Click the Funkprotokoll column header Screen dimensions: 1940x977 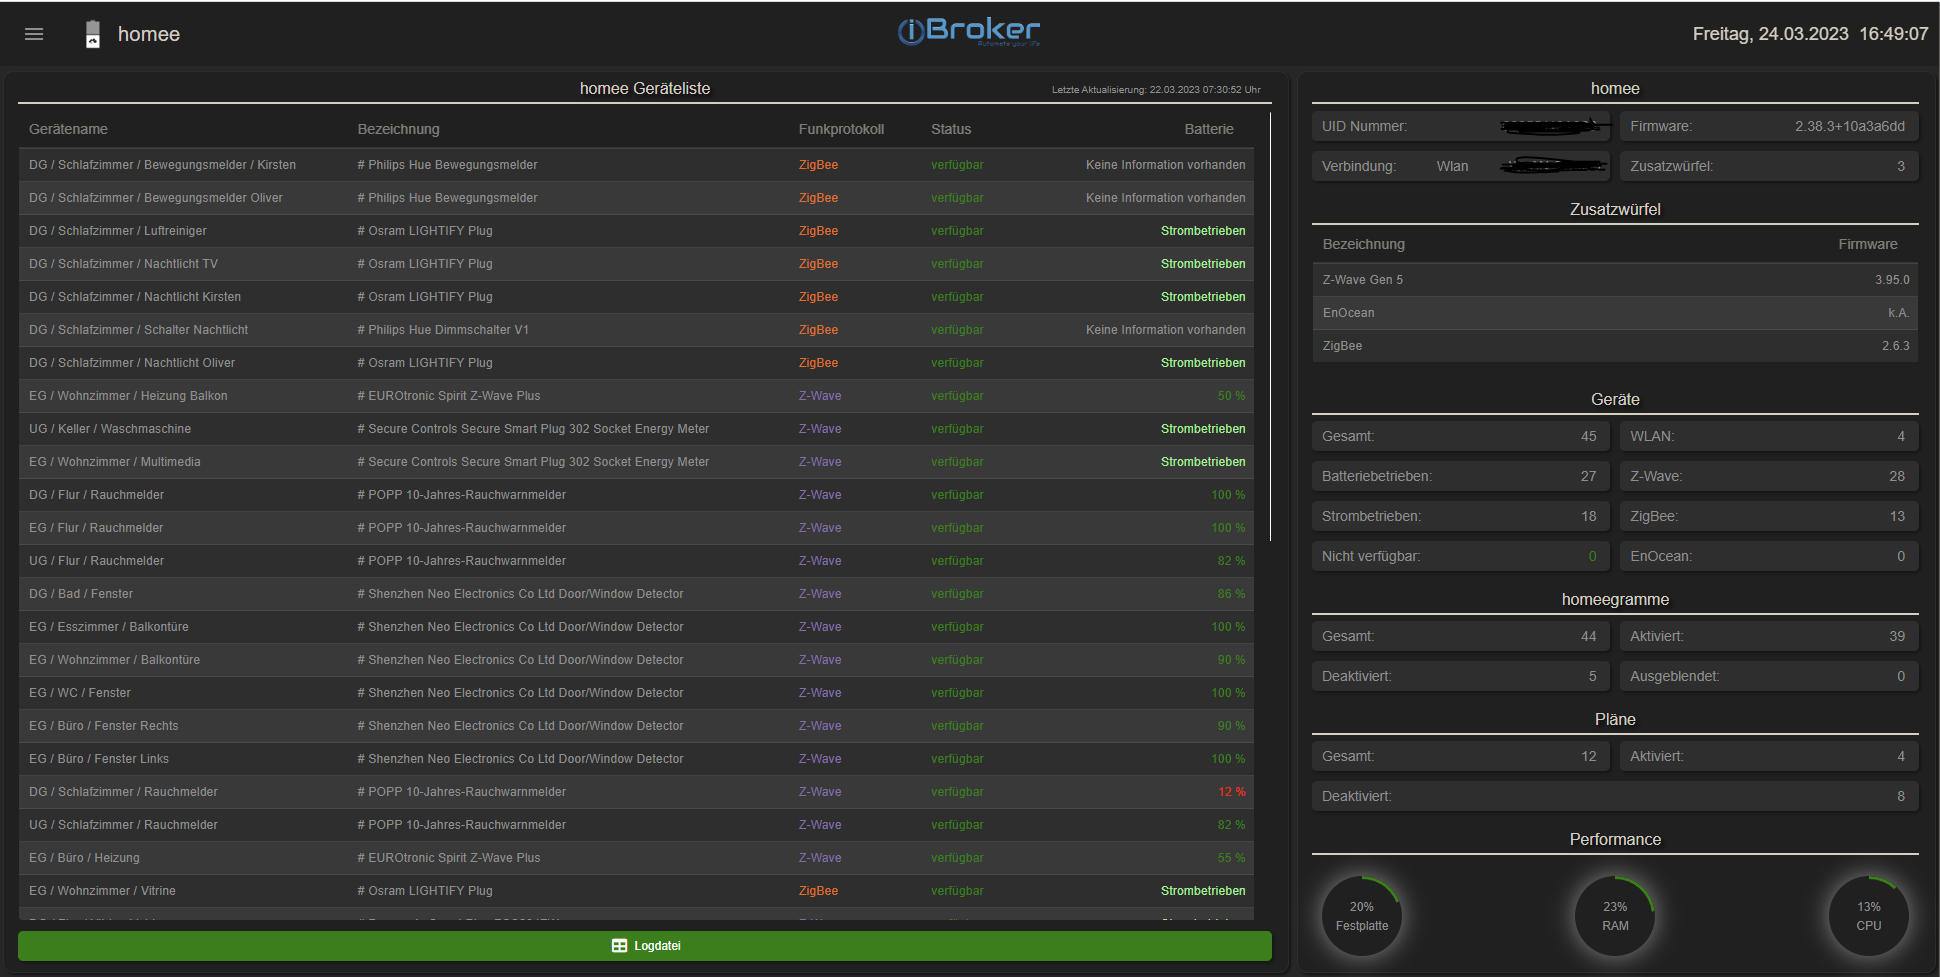pos(841,129)
